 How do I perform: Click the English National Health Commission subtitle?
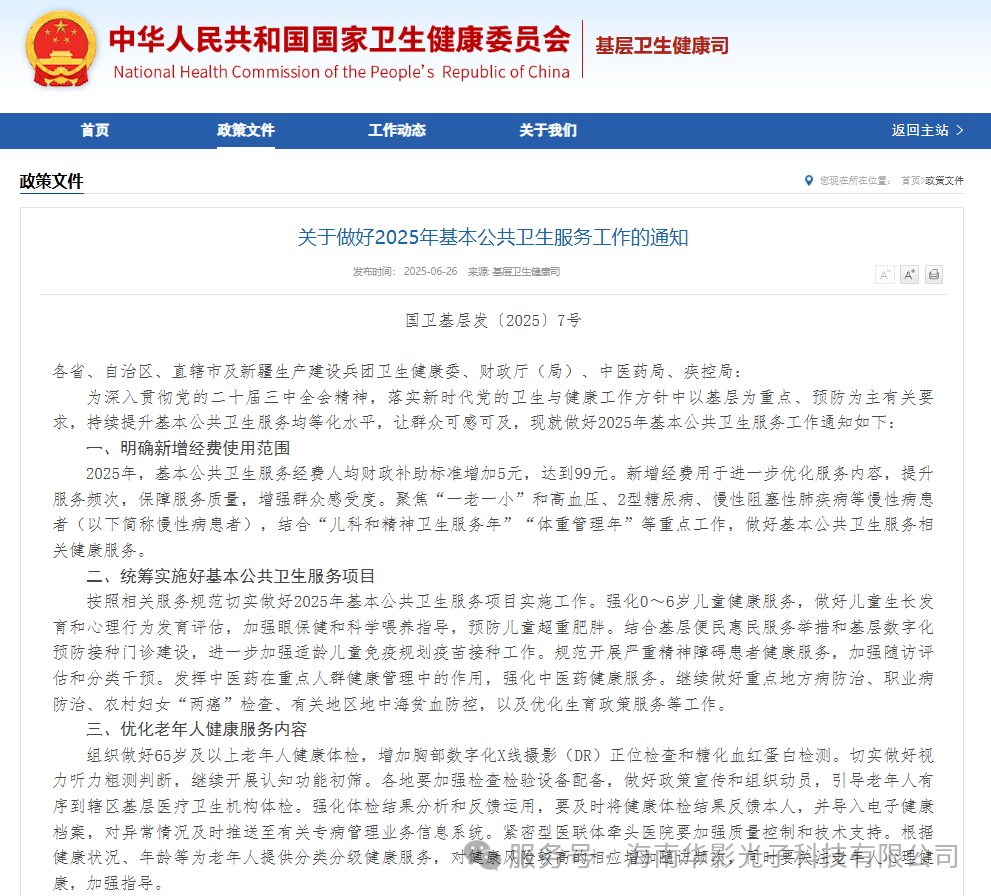(341, 72)
